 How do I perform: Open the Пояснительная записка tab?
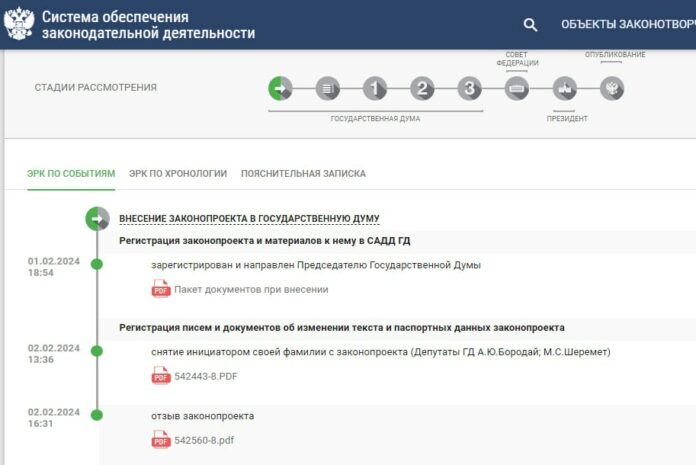pyautogui.click(x=303, y=173)
